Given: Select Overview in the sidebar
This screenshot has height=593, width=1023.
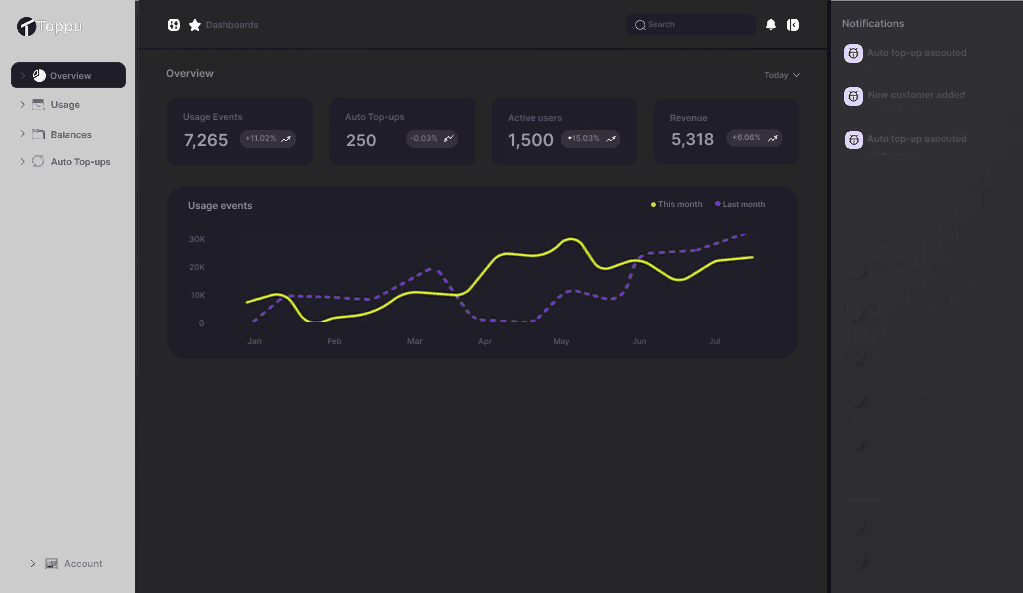Looking at the screenshot, I should pos(69,75).
